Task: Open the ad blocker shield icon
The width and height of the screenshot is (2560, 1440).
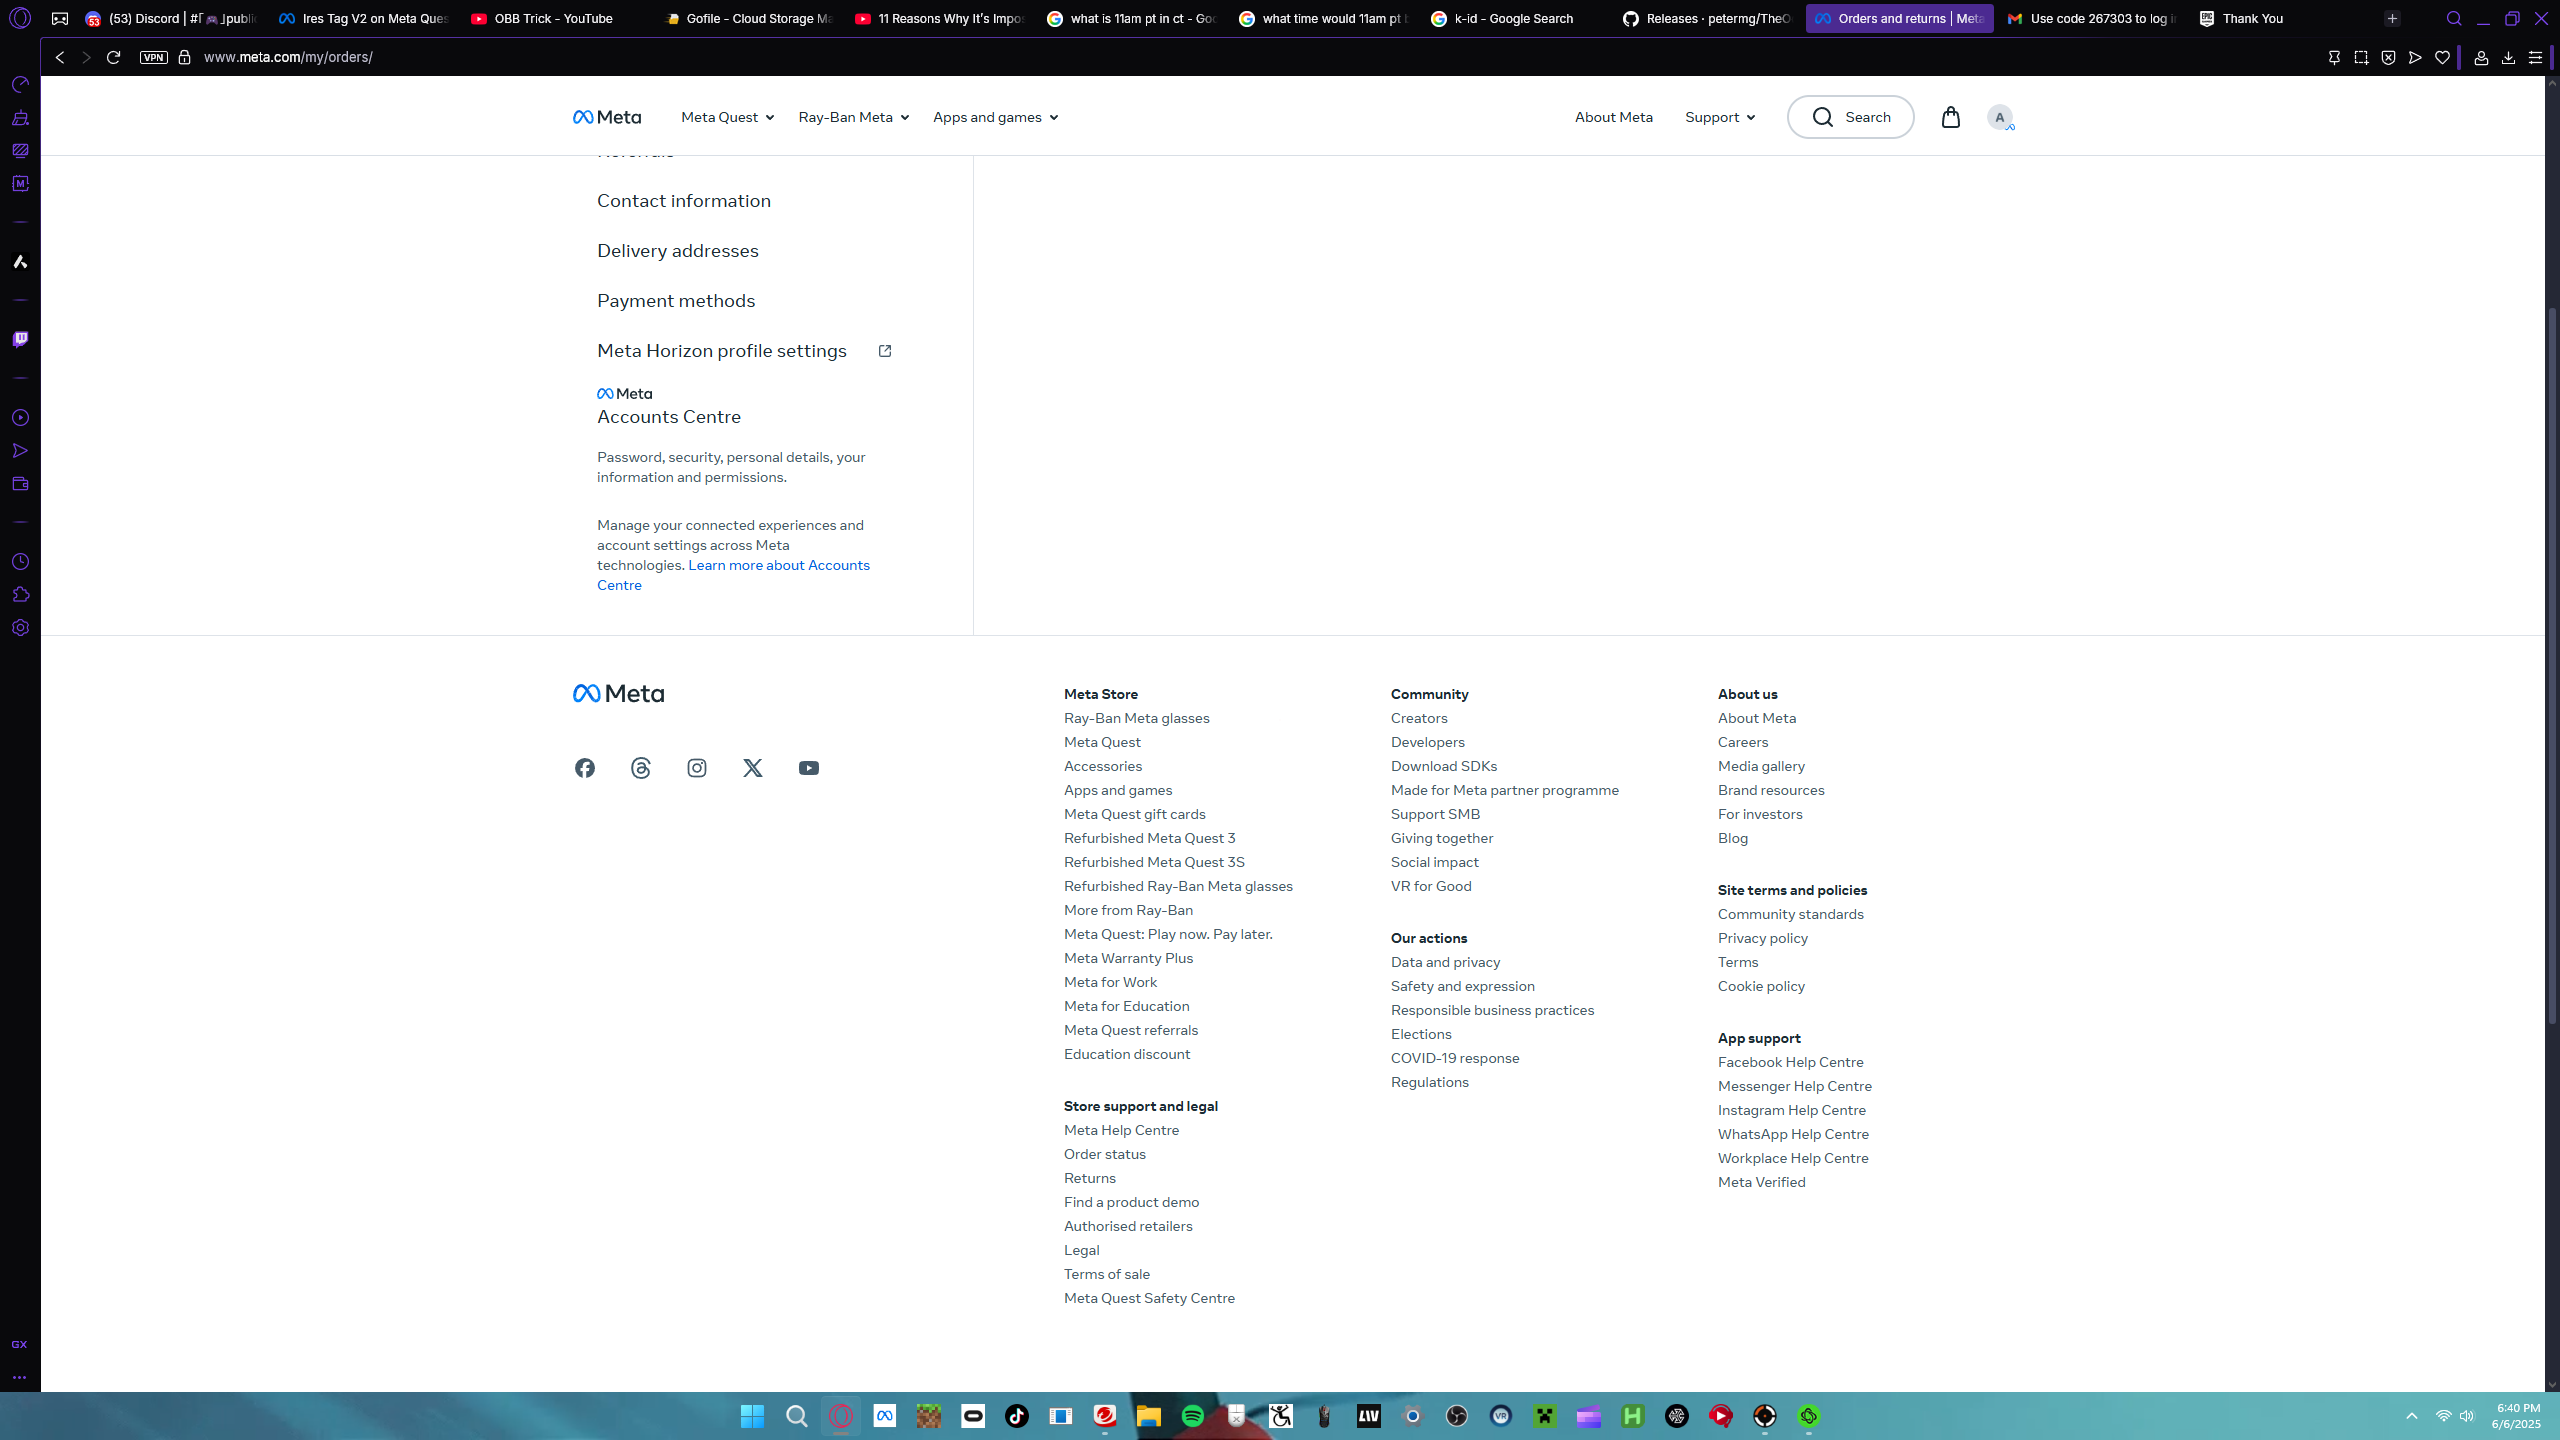Action: 2388,58
